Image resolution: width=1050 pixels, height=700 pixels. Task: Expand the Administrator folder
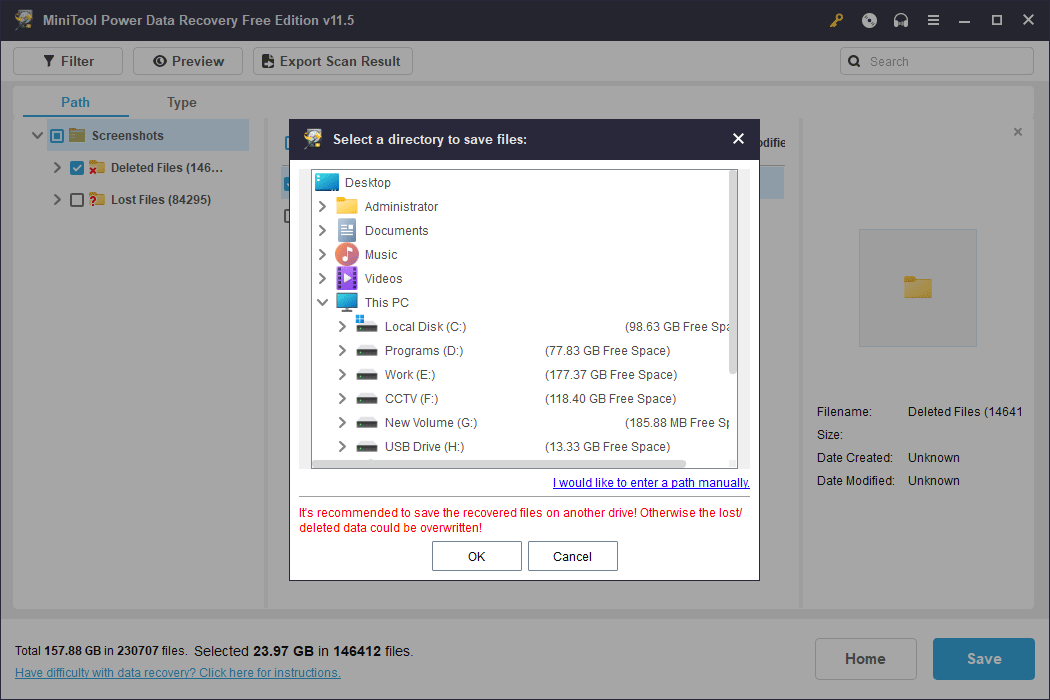coord(322,206)
